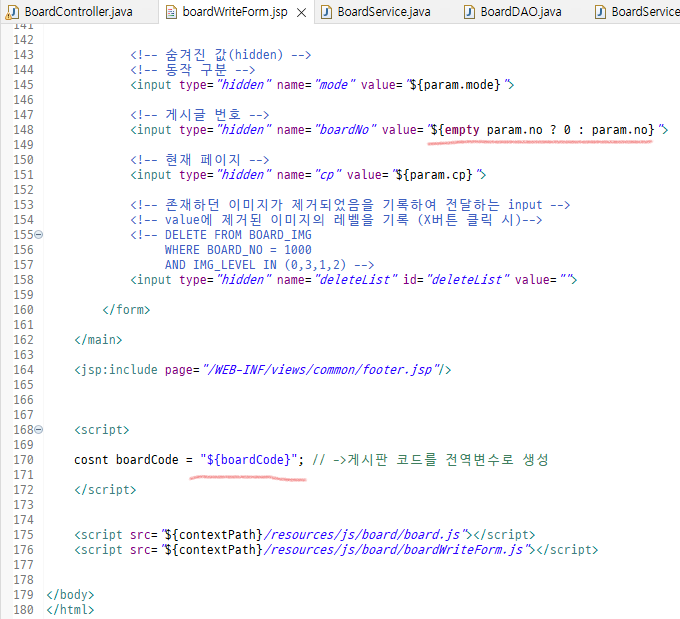Collapse the script block at line 168
Image resolution: width=680 pixels, height=619 pixels.
pos(39,429)
